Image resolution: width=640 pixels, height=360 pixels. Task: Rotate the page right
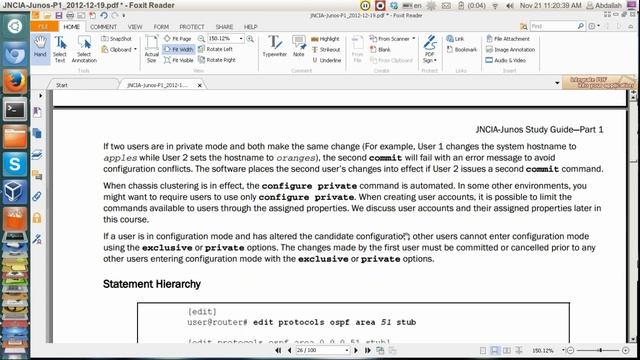click(x=217, y=60)
